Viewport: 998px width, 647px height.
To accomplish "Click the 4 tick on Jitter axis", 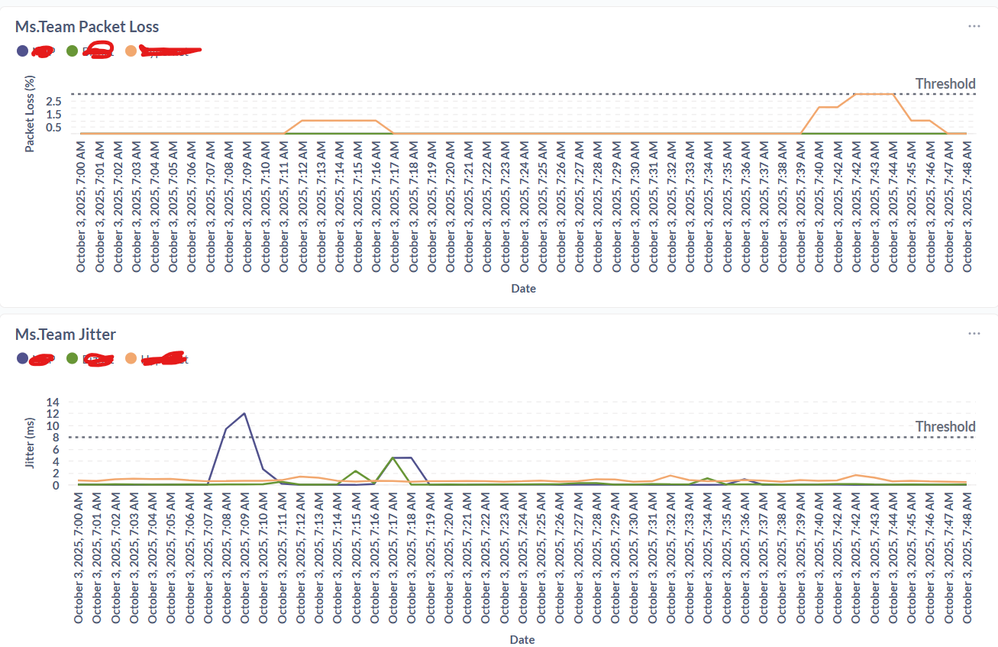I will tap(56, 462).
